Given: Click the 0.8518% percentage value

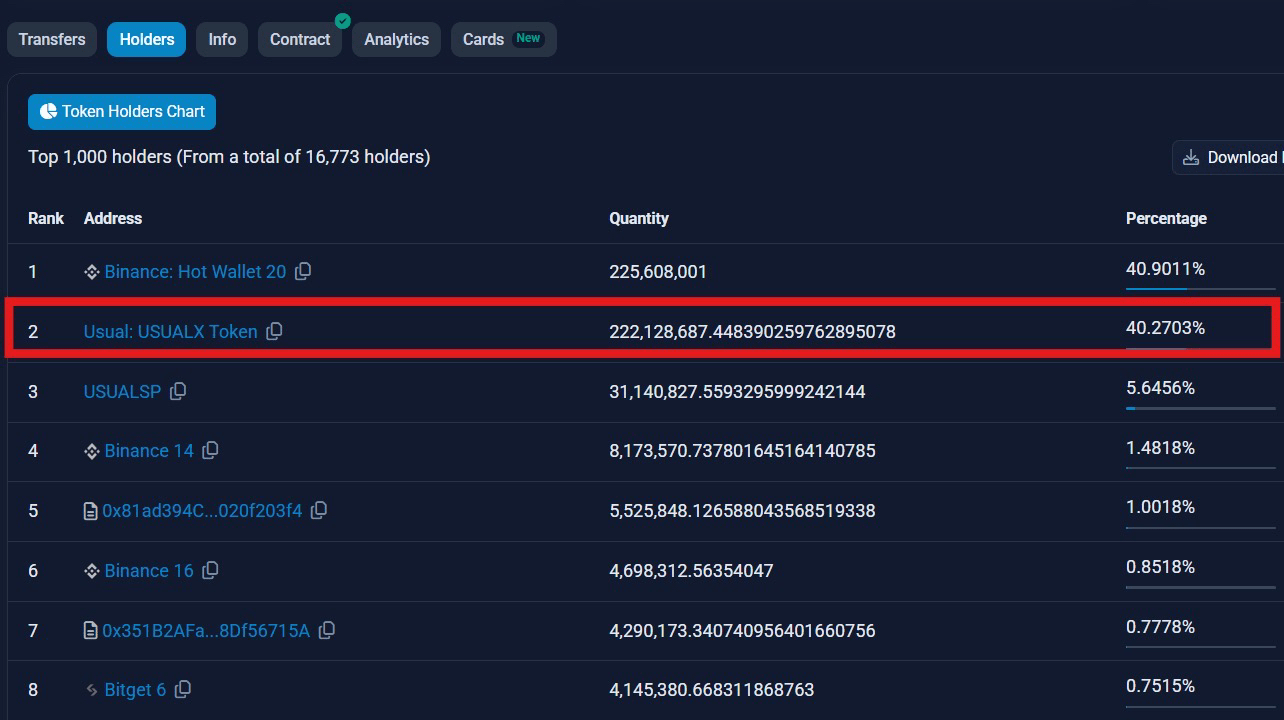Looking at the screenshot, I should click(x=1160, y=567).
